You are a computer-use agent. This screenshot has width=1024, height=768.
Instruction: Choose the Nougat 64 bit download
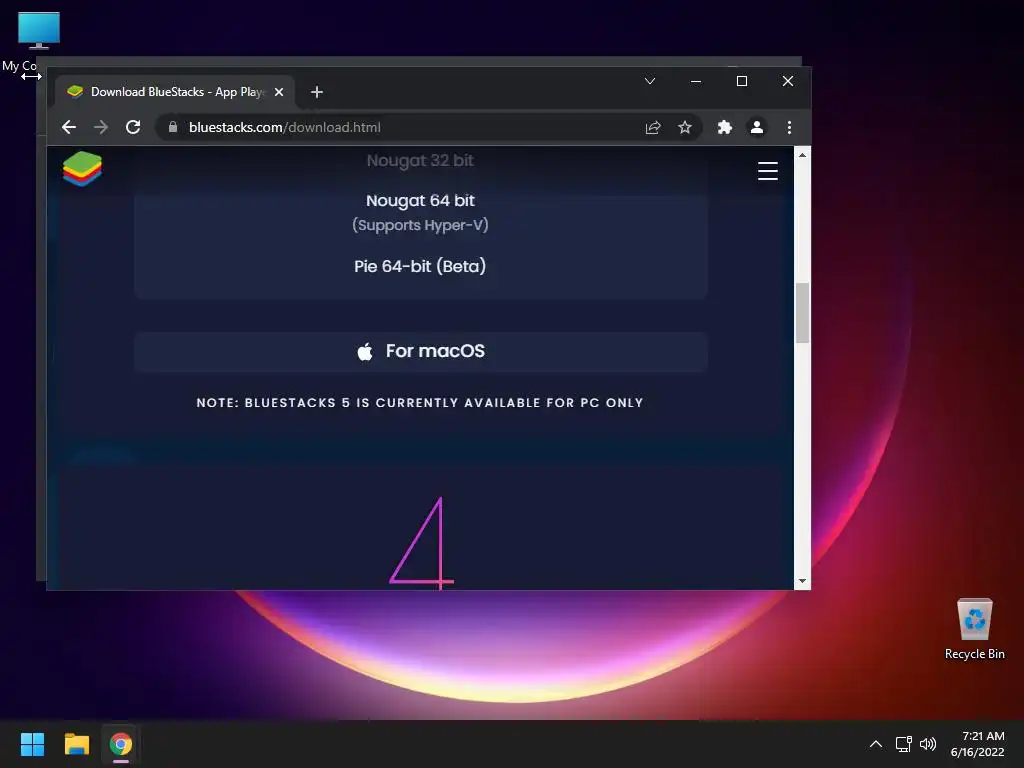420,200
